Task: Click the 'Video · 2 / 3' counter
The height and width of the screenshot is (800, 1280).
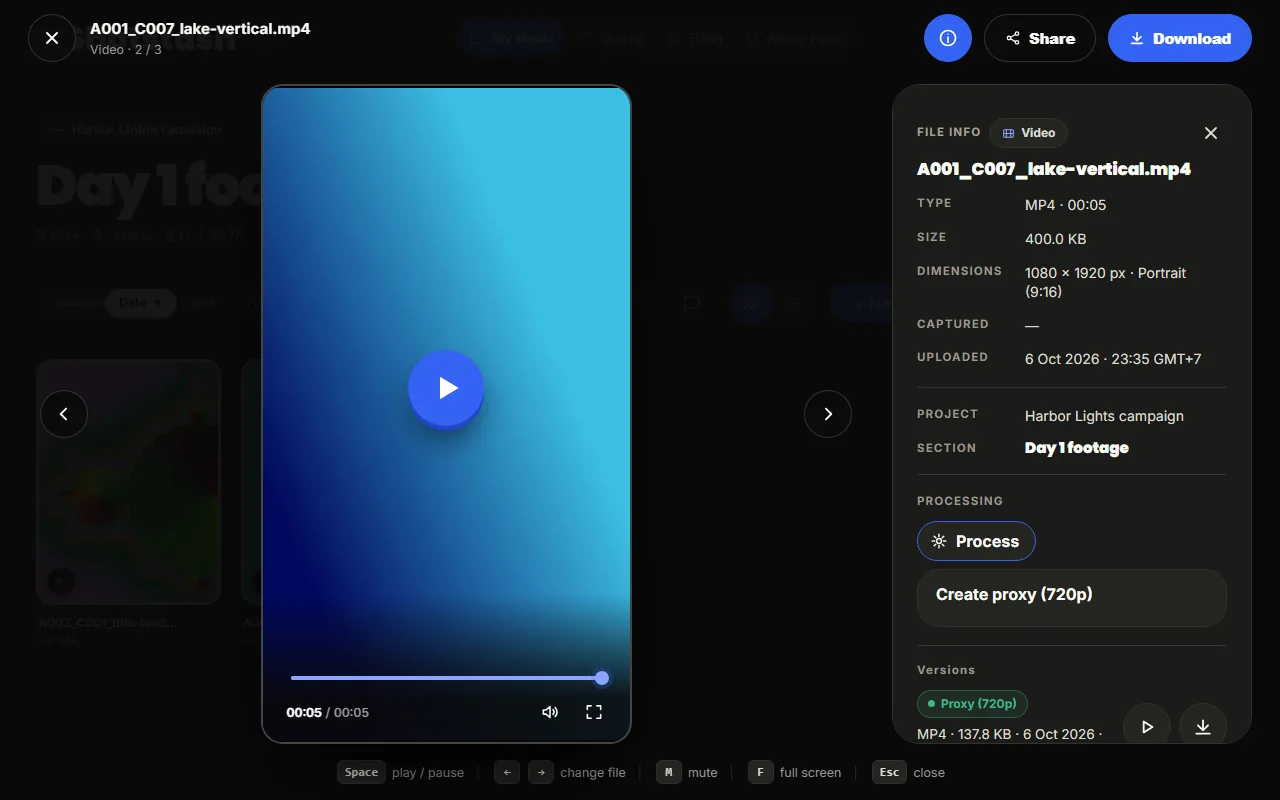Action: click(x=126, y=49)
